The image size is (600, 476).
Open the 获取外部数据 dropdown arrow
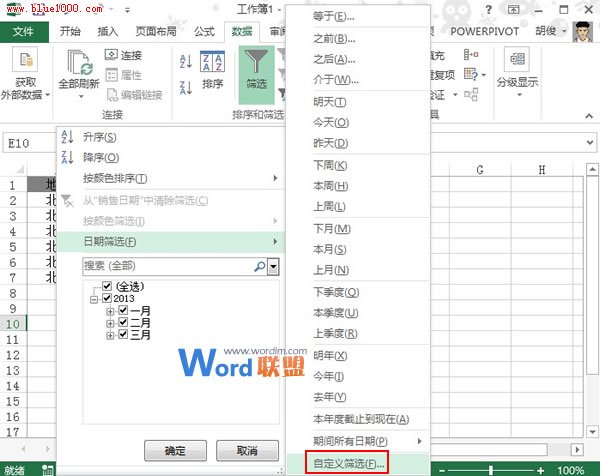point(47,95)
